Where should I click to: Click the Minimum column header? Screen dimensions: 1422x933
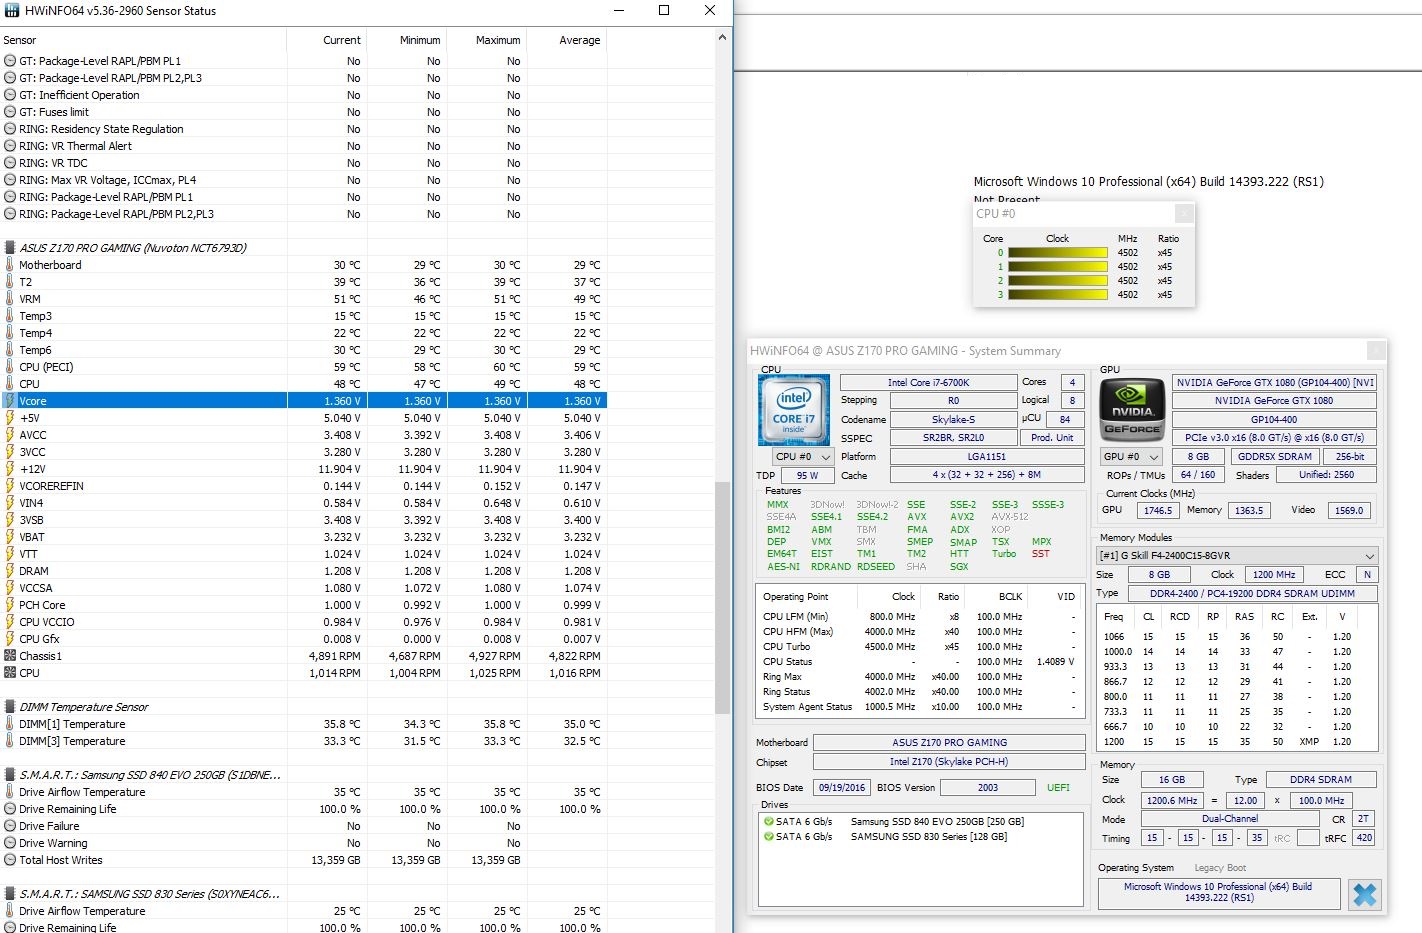tap(407, 40)
